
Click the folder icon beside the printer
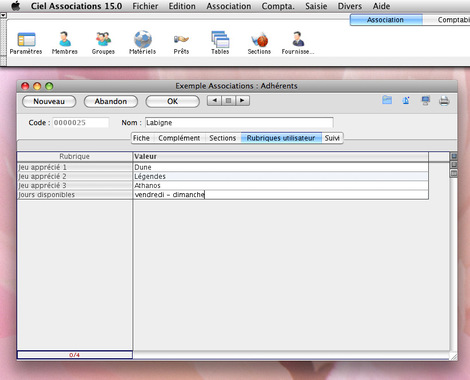387,100
